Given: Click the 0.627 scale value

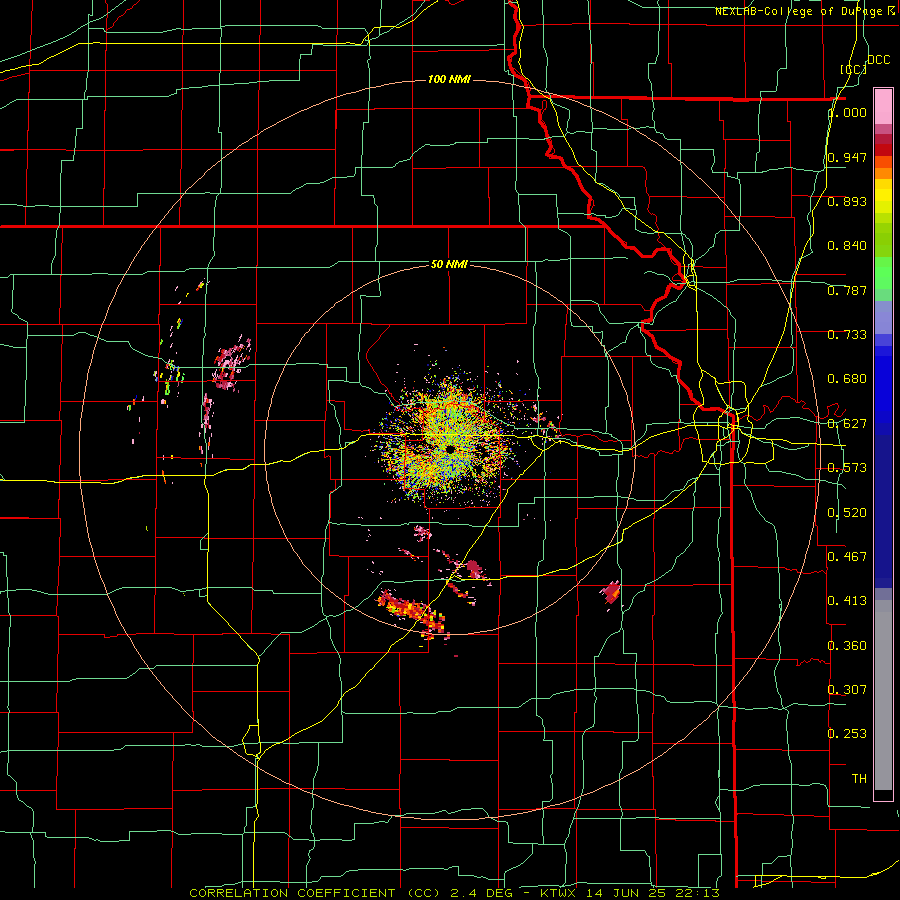Looking at the screenshot, I should [x=847, y=424].
